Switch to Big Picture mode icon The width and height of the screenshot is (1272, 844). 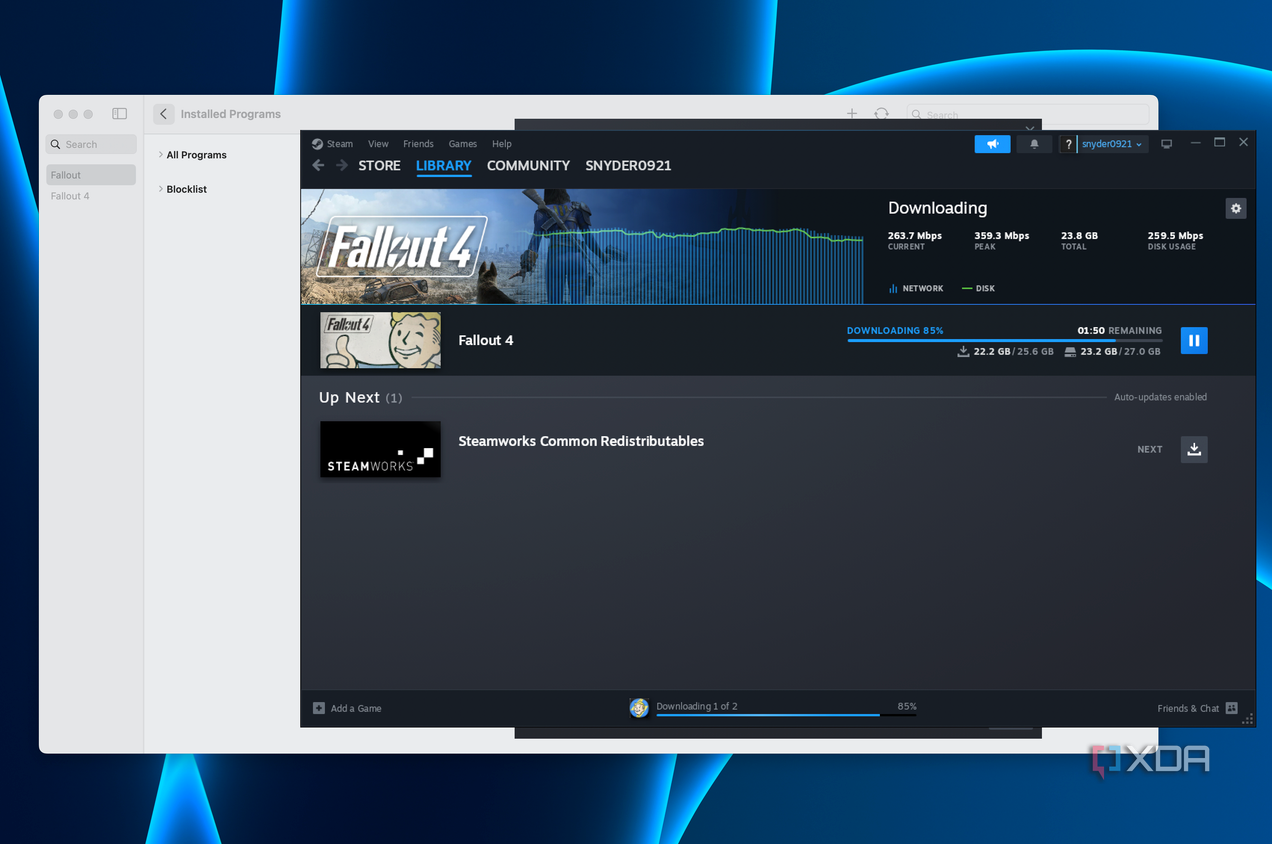[1166, 144]
